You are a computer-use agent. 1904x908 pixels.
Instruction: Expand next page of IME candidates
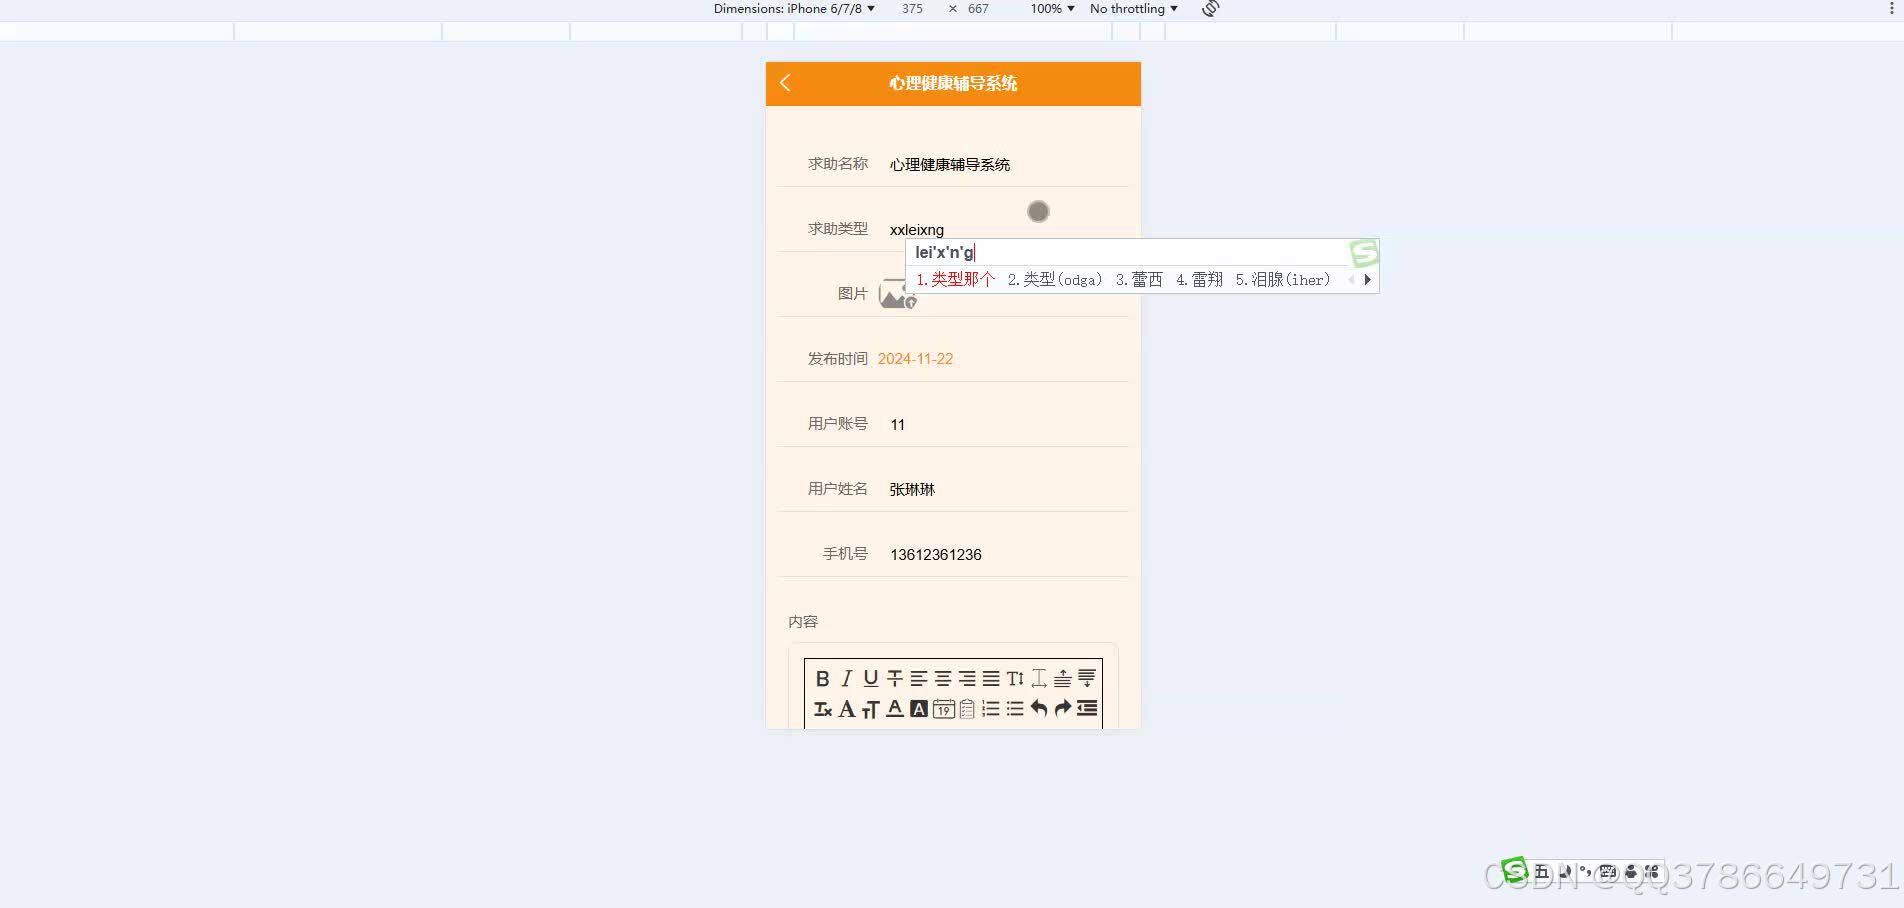[1367, 280]
